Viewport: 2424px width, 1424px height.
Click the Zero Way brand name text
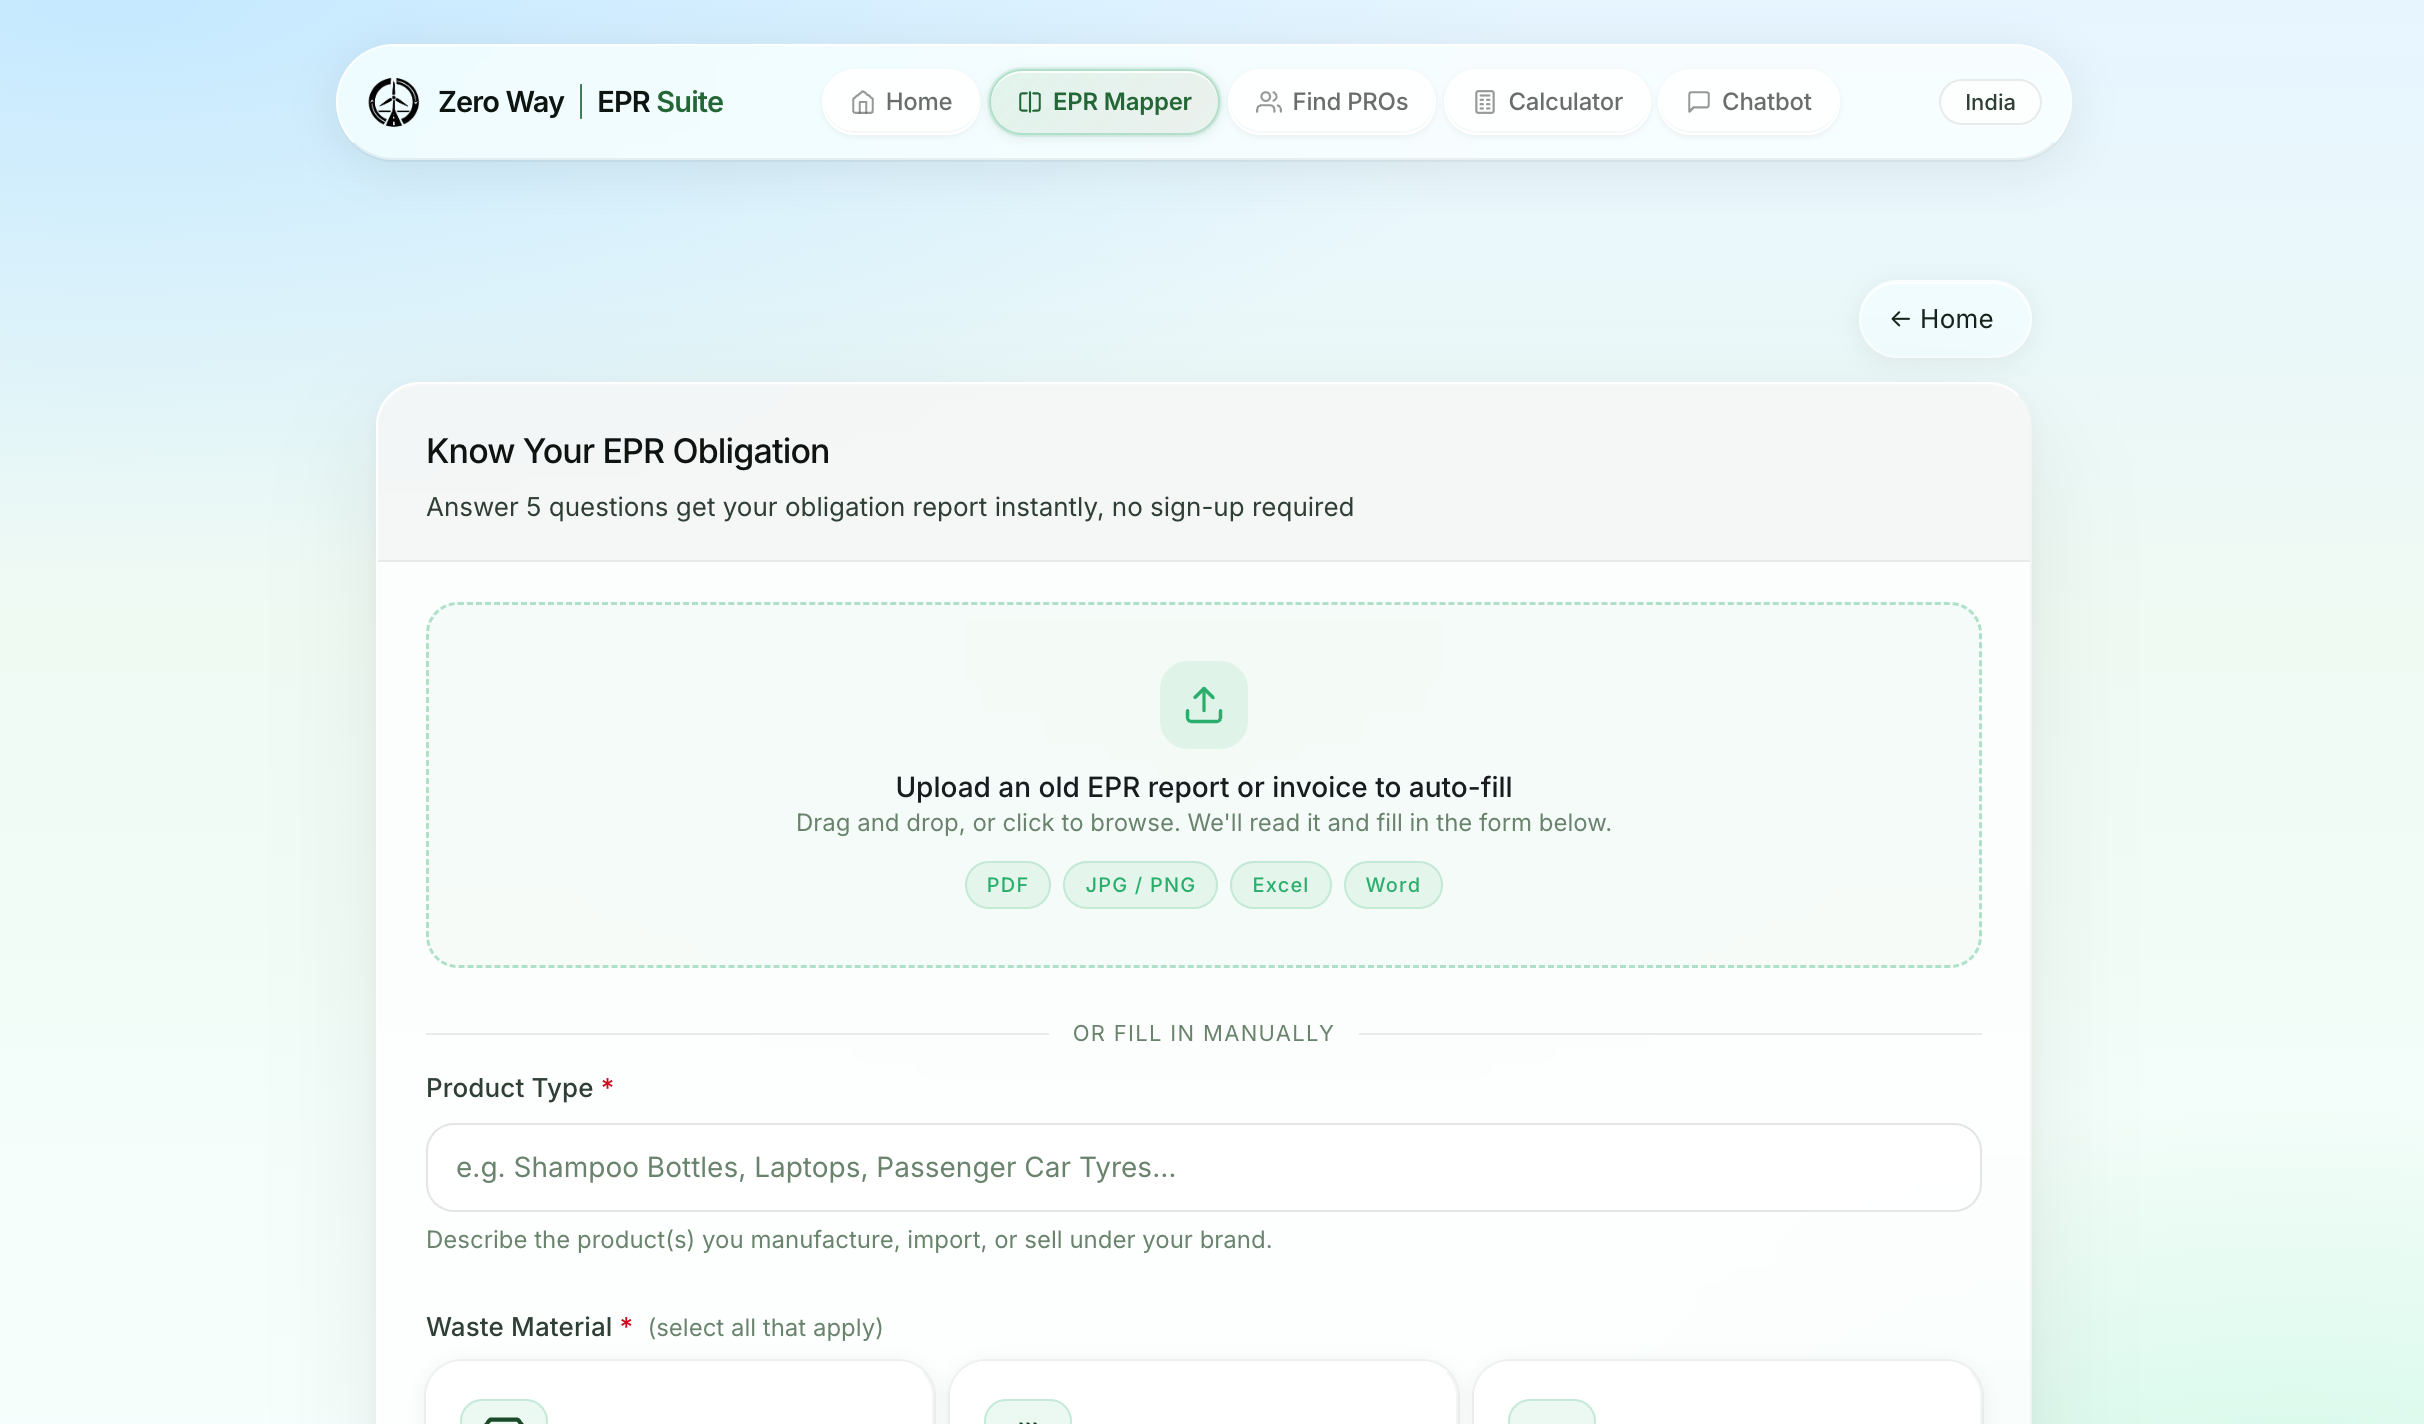pos(501,102)
